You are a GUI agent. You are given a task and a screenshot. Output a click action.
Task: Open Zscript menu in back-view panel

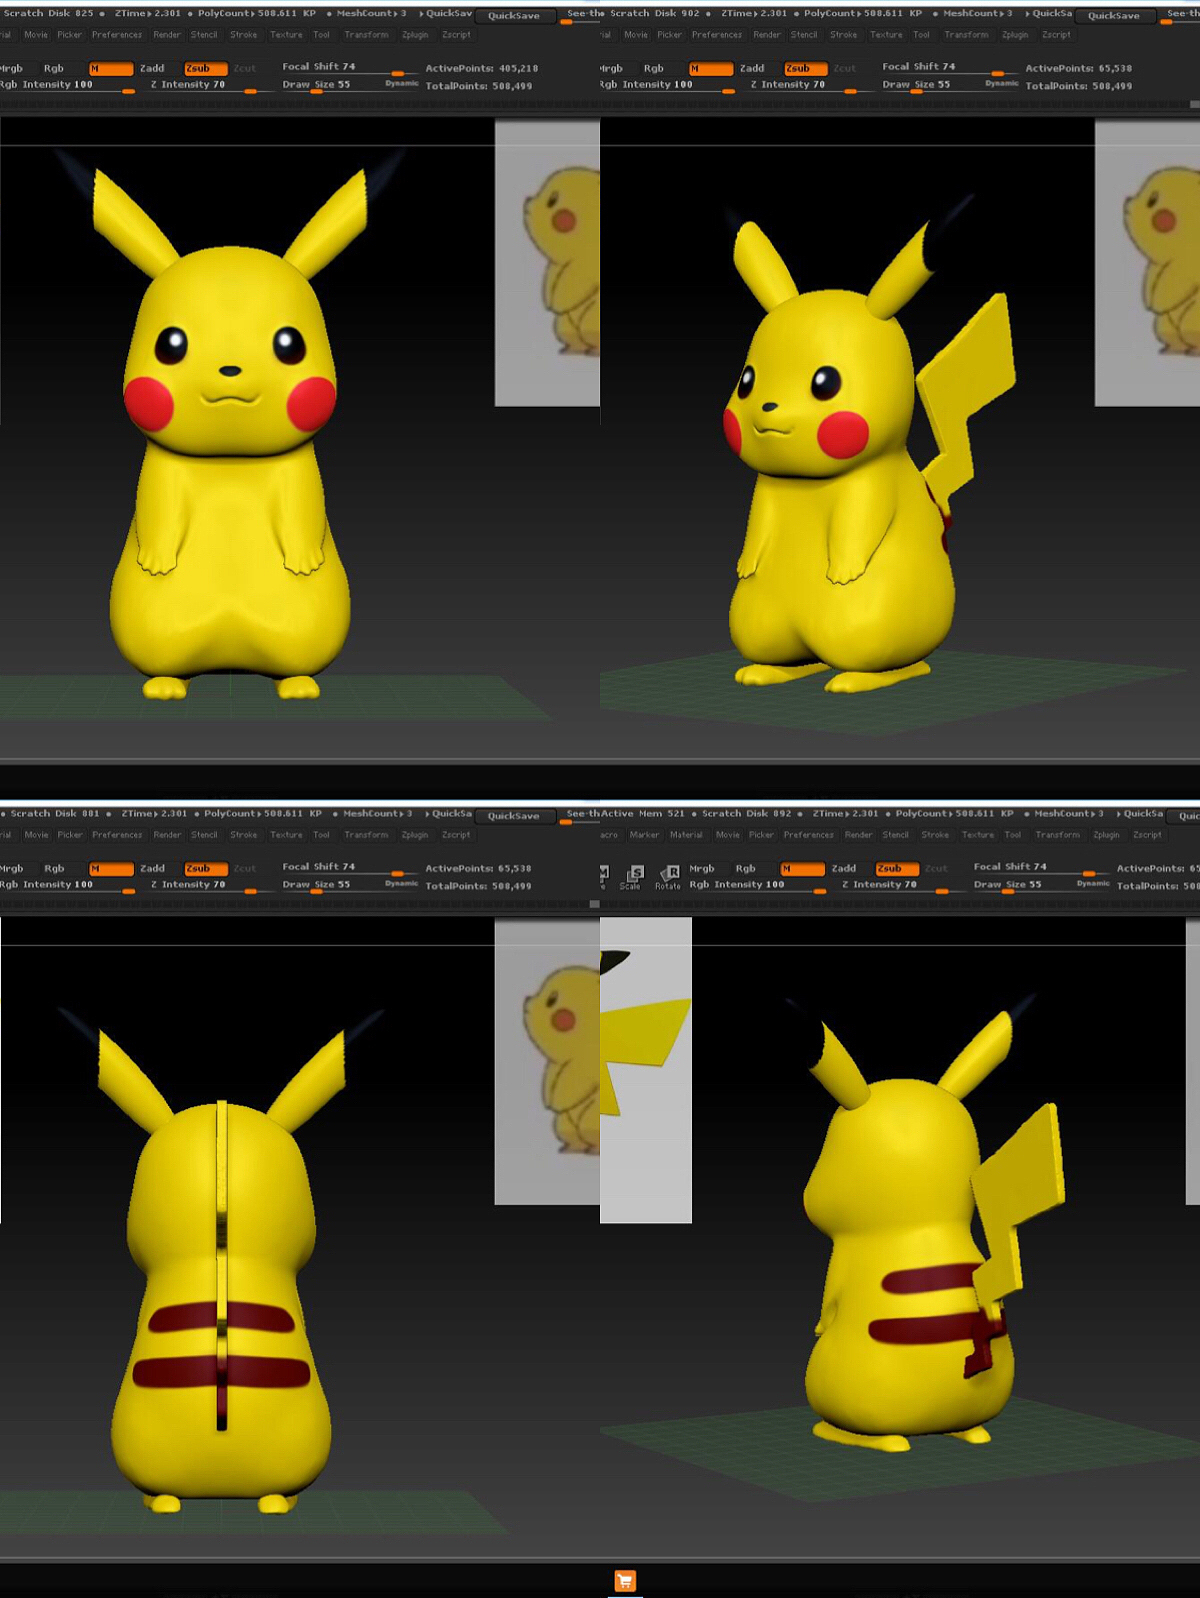(x=456, y=834)
